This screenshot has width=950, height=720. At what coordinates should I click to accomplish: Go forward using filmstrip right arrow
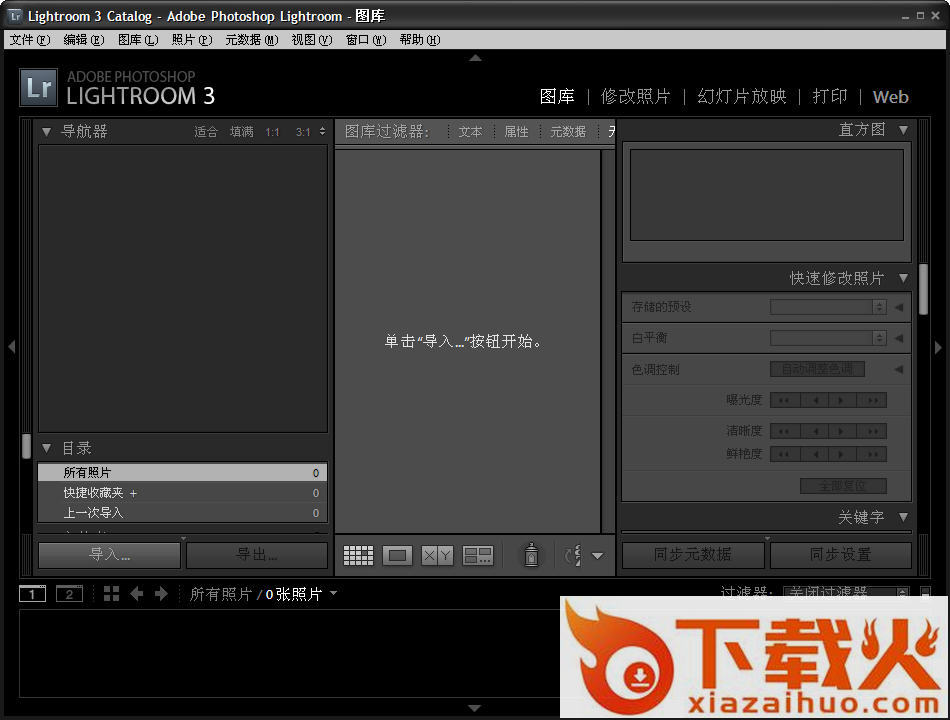[161, 593]
